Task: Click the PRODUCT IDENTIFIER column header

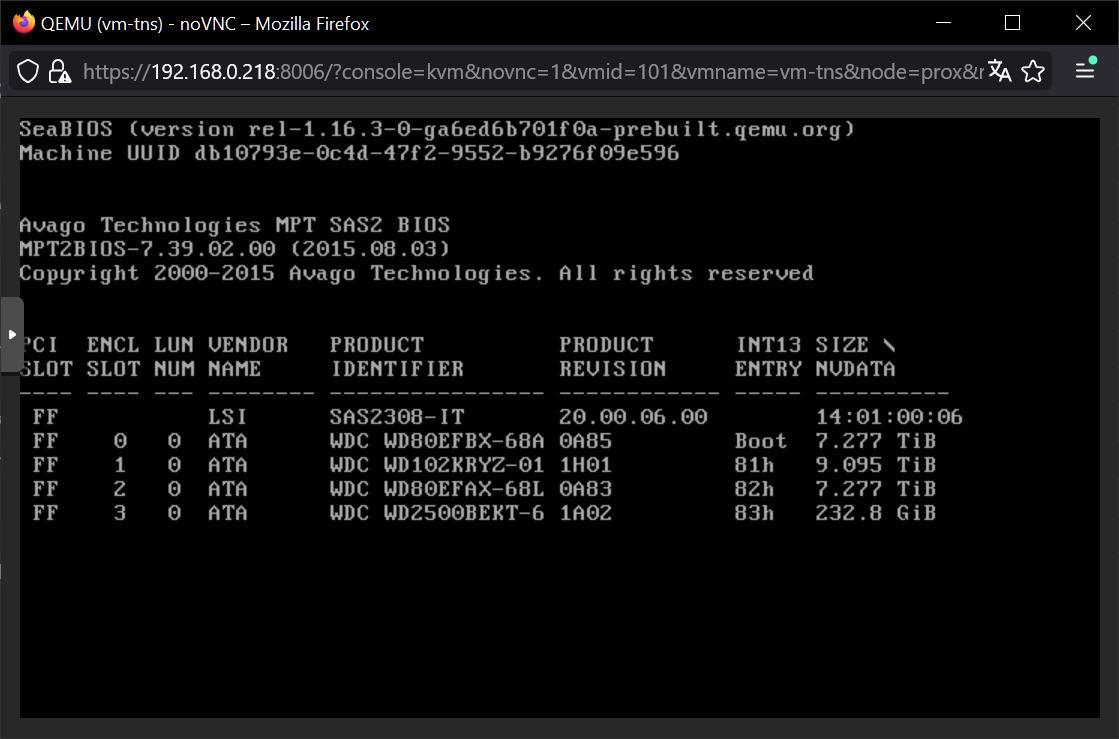Action: 397,357
